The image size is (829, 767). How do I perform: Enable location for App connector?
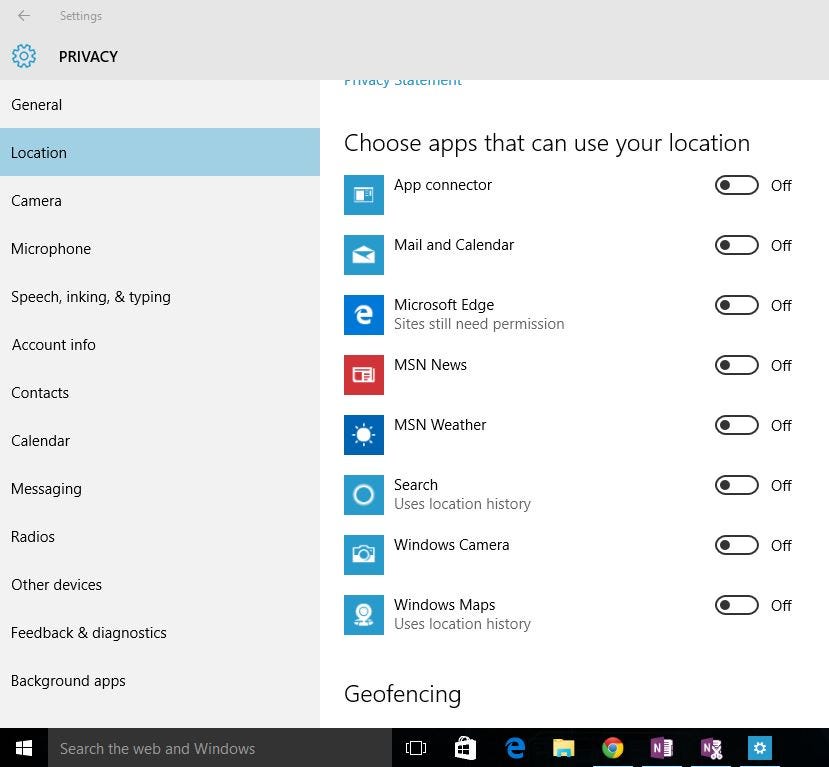(x=736, y=186)
